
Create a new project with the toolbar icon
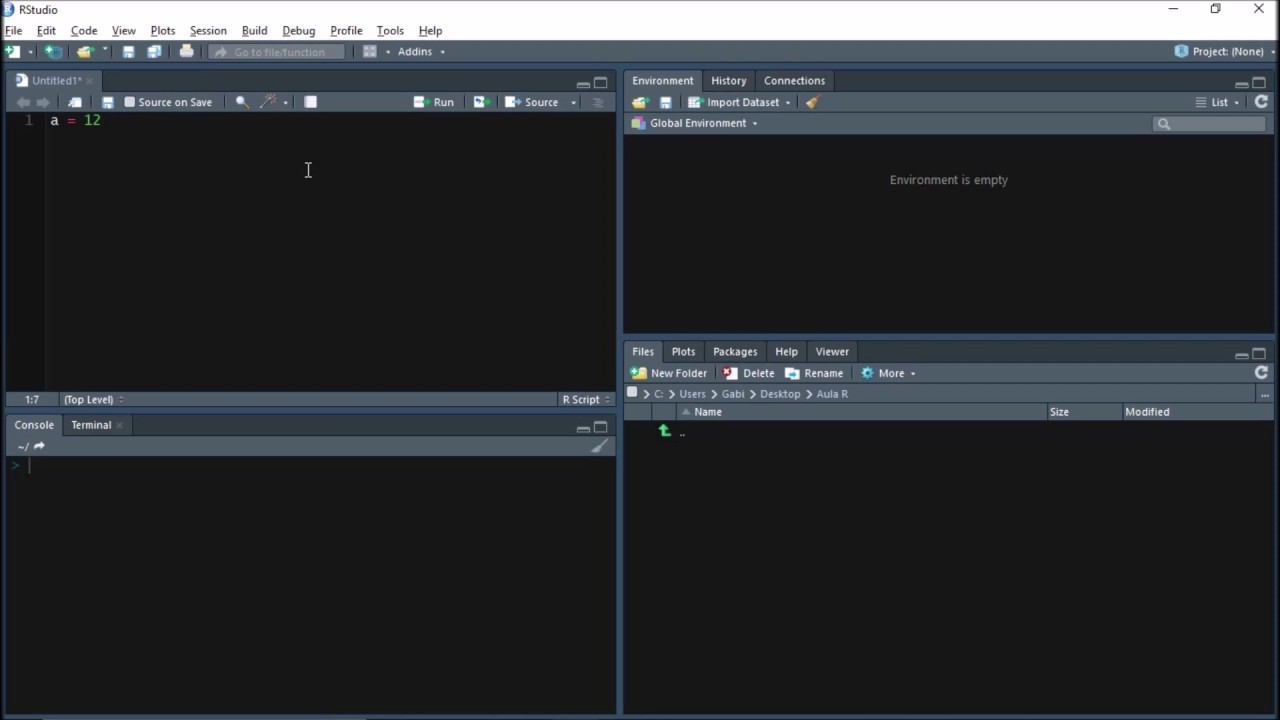pos(53,51)
